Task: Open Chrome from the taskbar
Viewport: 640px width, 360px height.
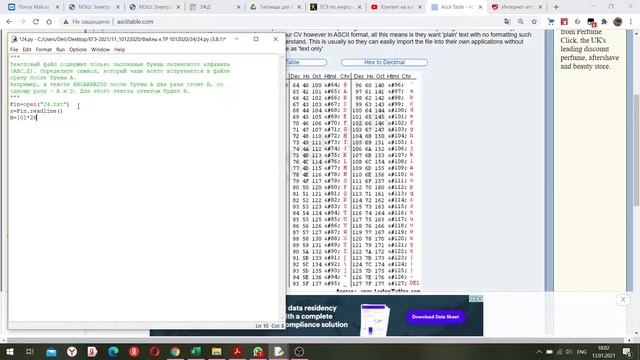Action: tap(175, 351)
